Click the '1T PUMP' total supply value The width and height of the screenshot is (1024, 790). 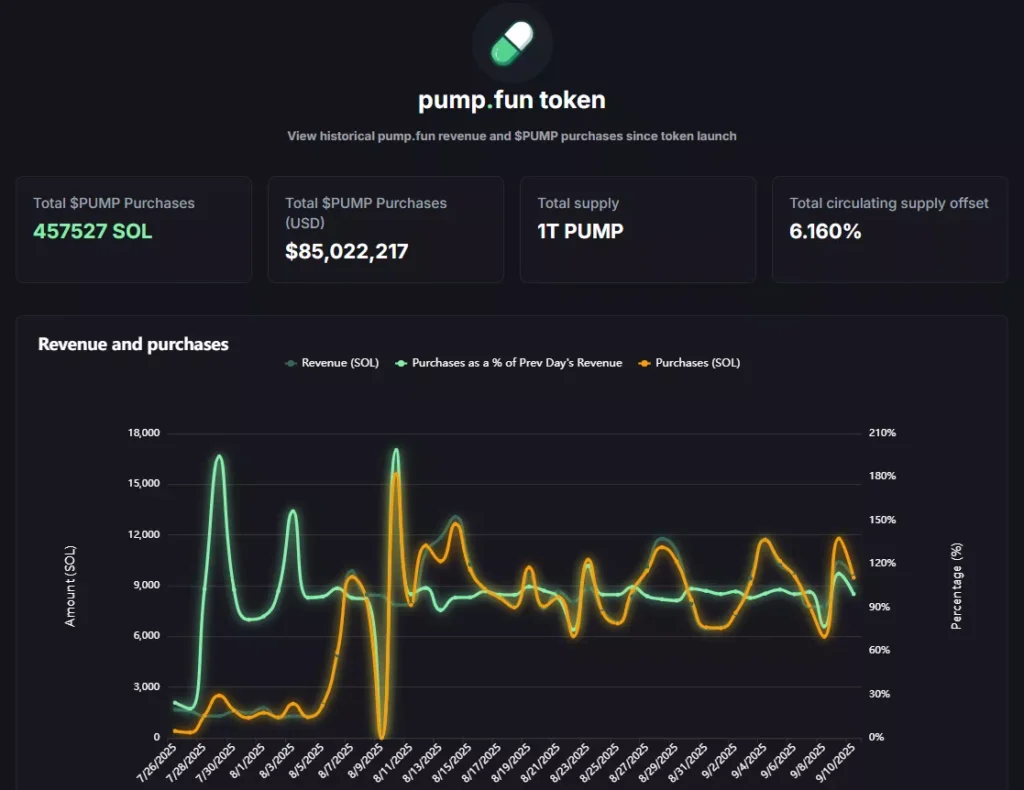[581, 231]
